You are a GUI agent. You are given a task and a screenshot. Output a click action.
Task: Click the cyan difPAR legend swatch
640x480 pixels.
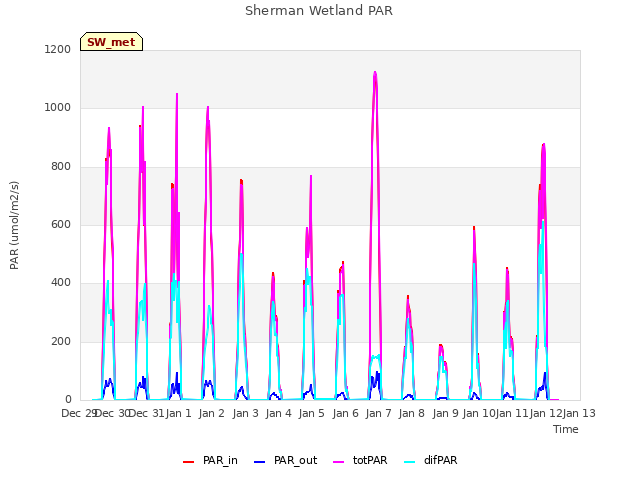coord(409,462)
